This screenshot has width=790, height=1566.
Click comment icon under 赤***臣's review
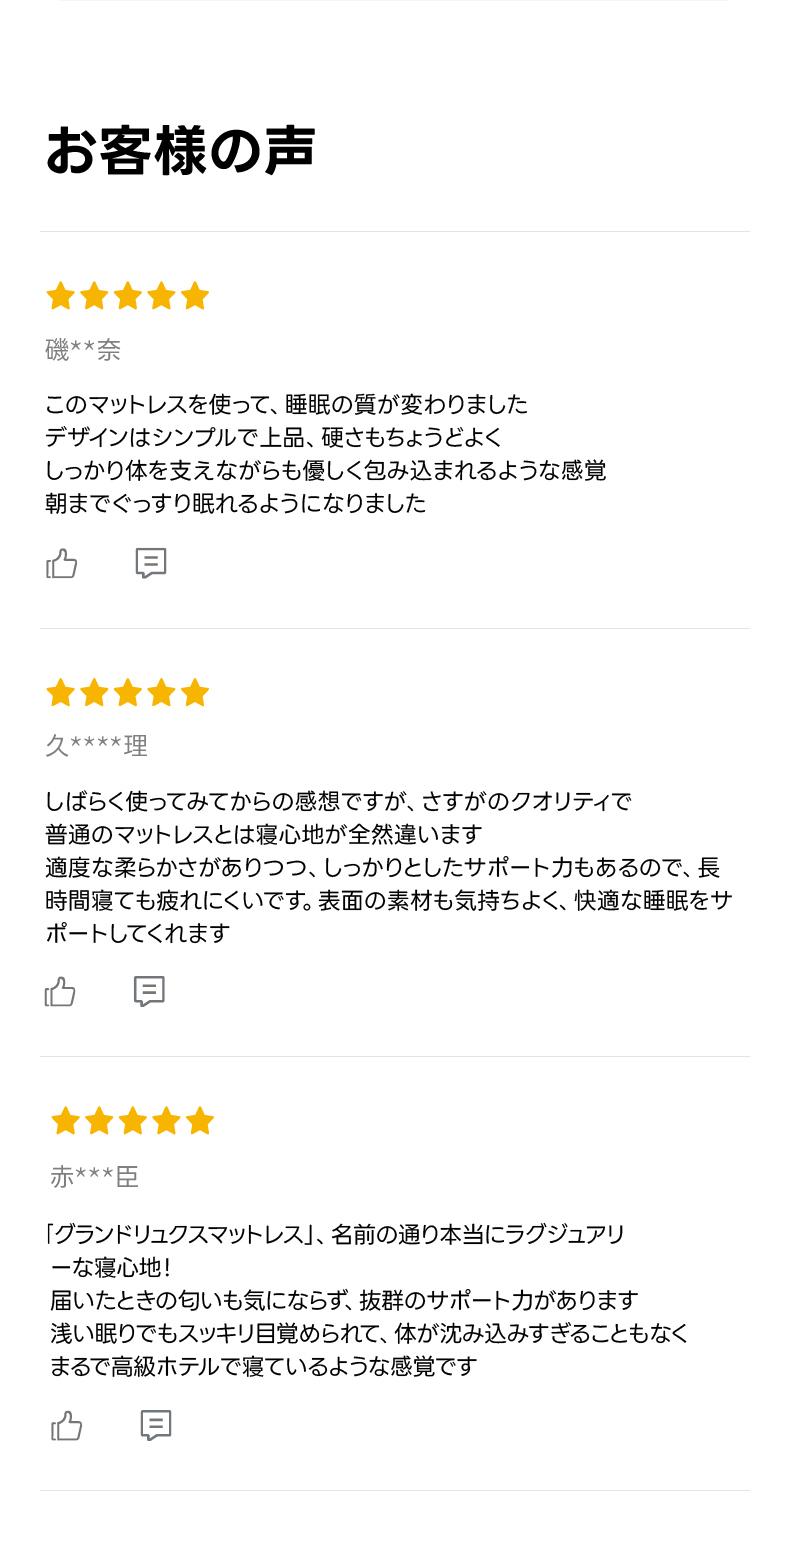(x=155, y=1425)
